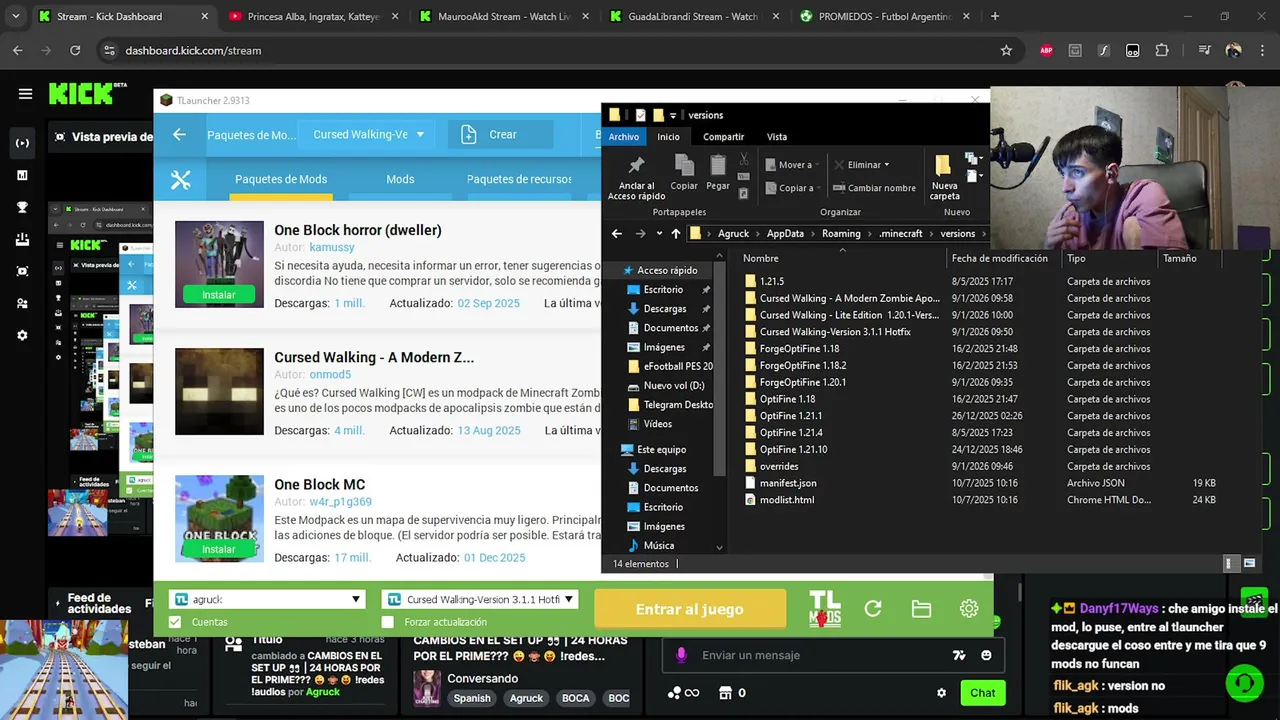1280x720 pixels.
Task: Select Este equipo in navigation pane
Action: point(661,449)
